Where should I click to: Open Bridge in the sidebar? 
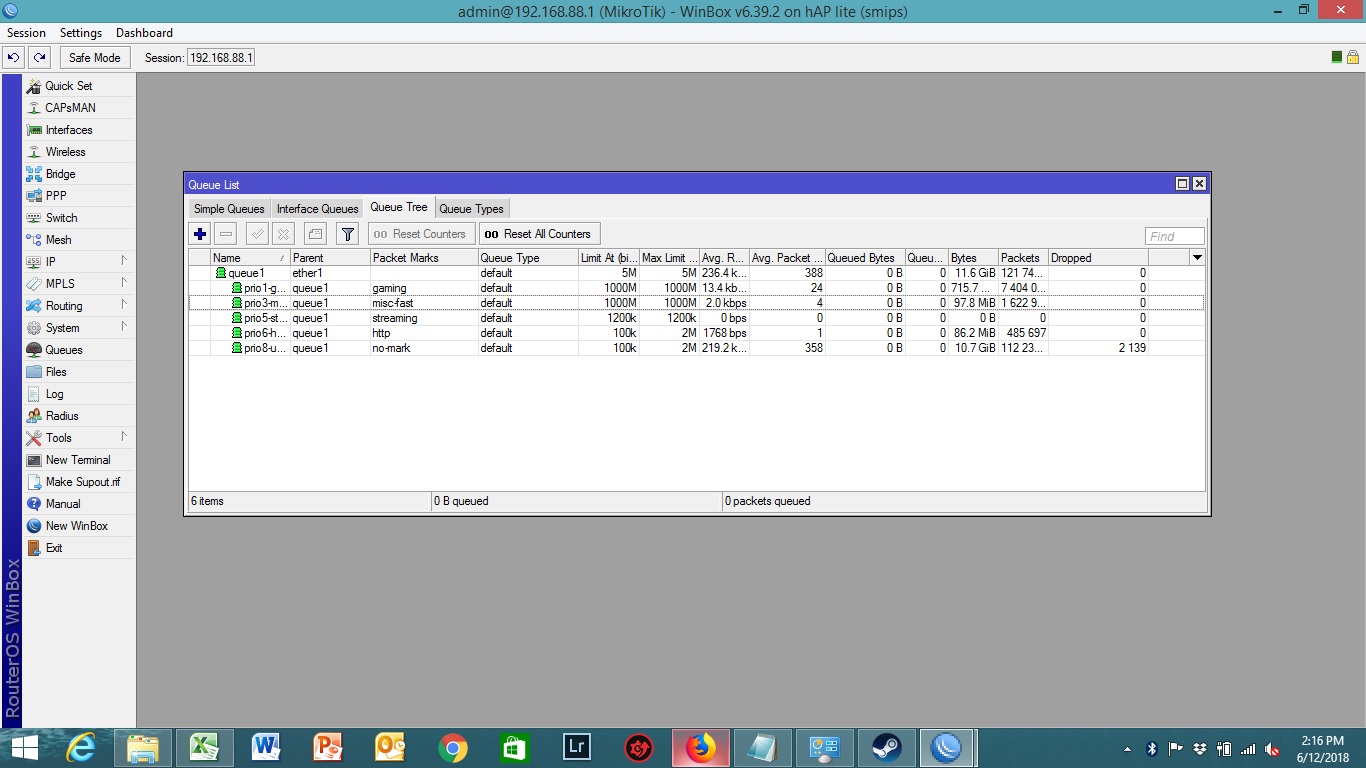[x=79, y=174]
